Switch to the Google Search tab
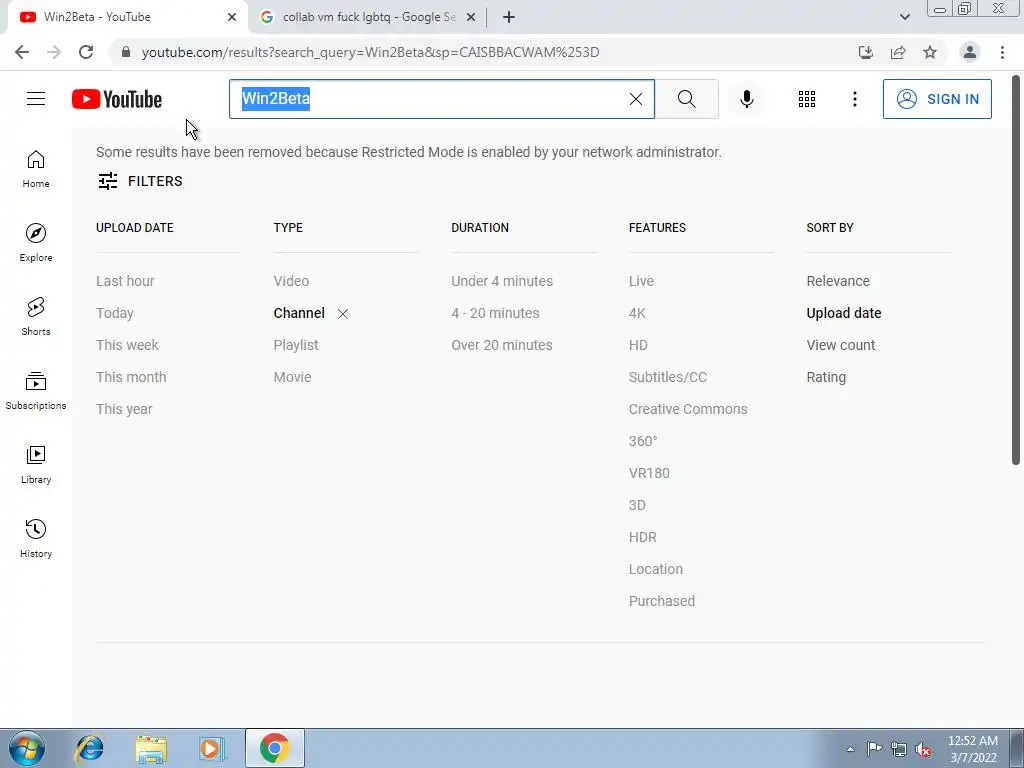The image size is (1024, 768). coord(368,17)
